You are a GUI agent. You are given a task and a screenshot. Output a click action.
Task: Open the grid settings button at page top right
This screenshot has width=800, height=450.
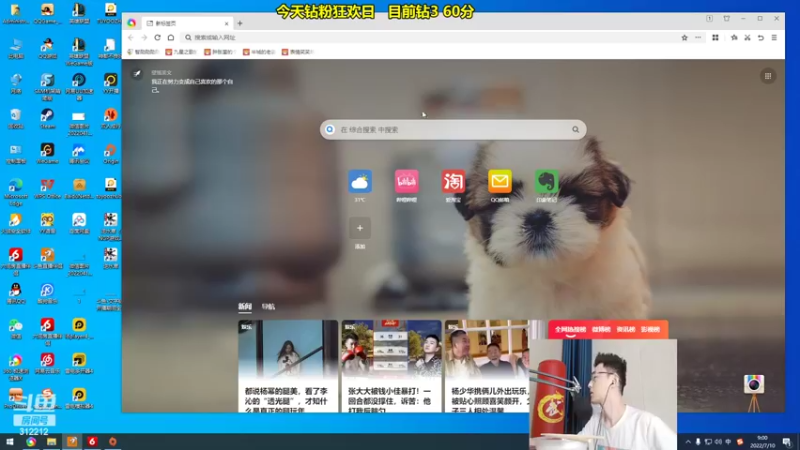pos(768,76)
